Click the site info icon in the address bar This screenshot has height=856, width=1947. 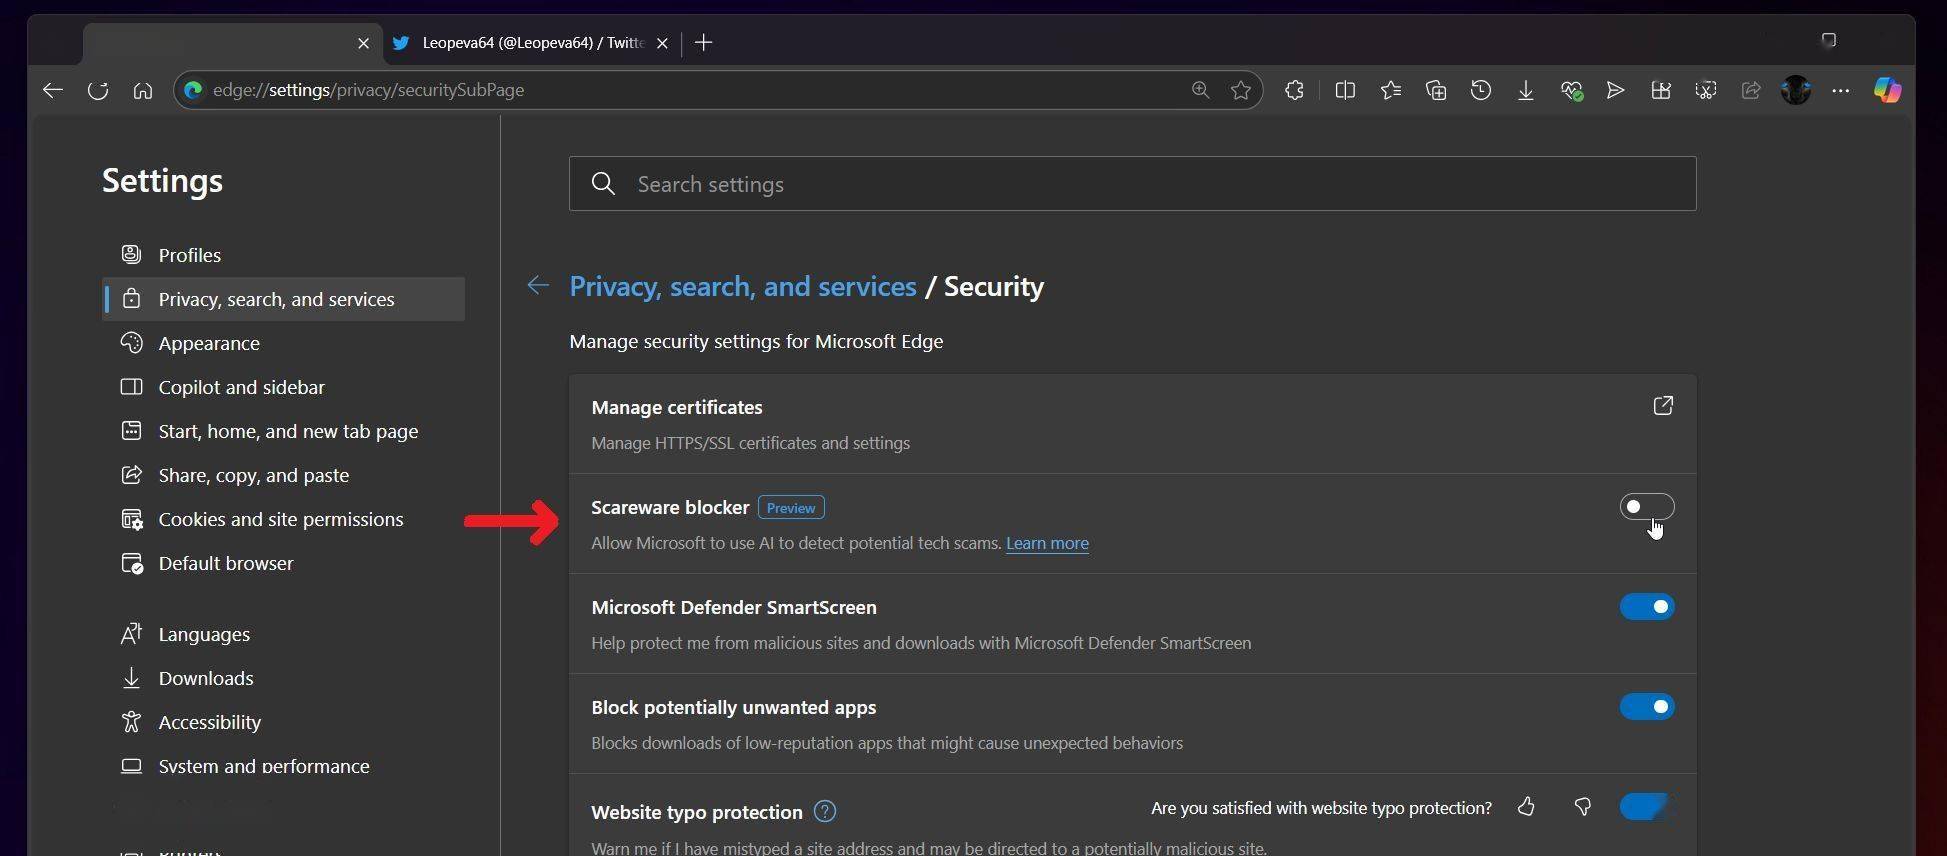coord(193,90)
